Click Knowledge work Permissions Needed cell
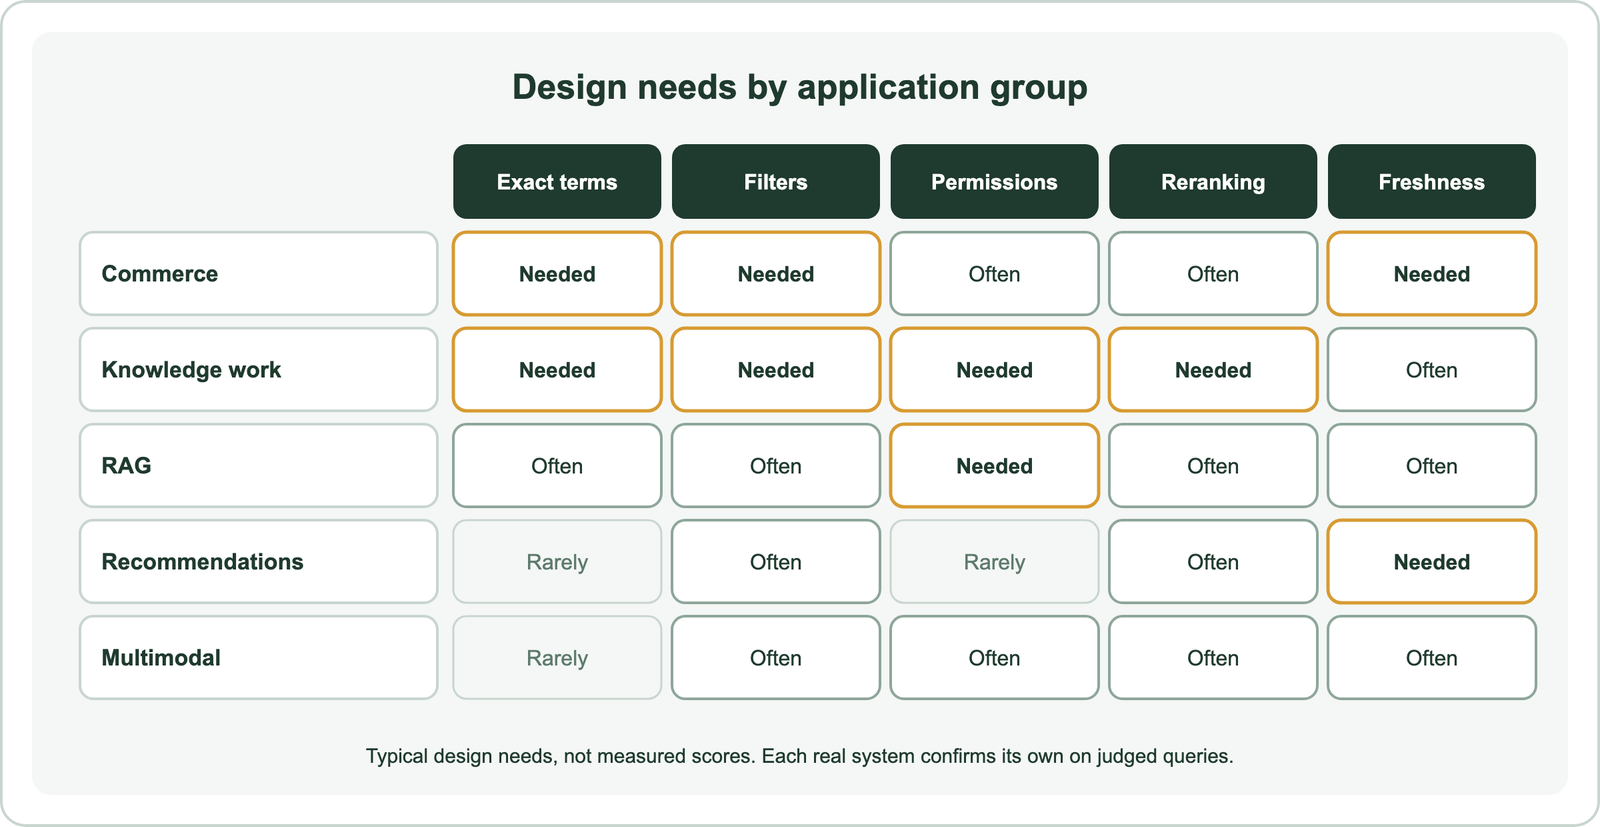 tap(994, 370)
